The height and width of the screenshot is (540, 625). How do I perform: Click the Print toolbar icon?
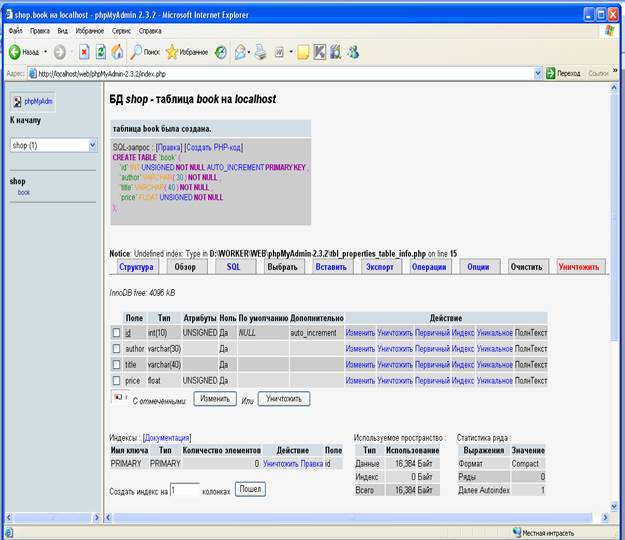pyautogui.click(x=260, y=52)
